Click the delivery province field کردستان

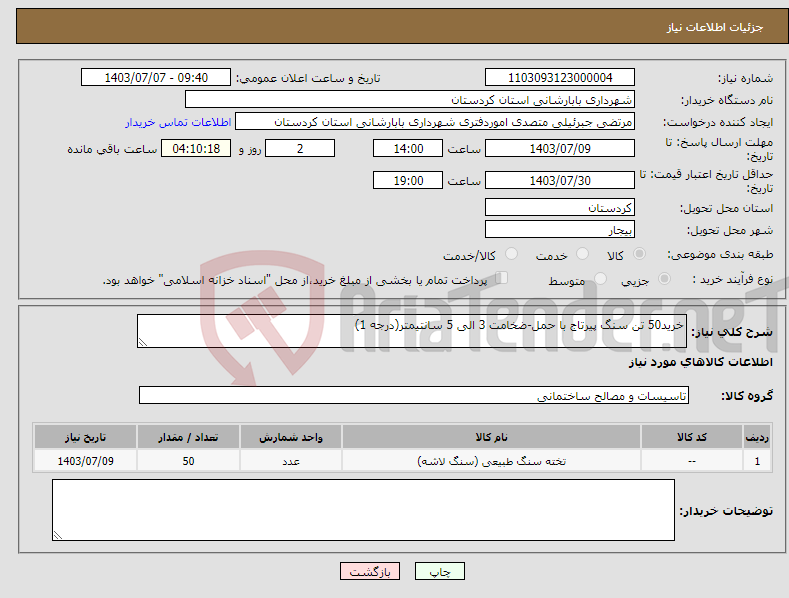pyautogui.click(x=560, y=207)
